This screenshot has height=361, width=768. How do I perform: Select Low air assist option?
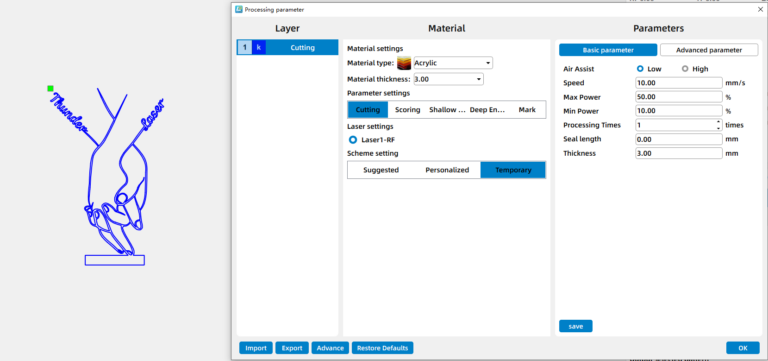click(x=640, y=69)
